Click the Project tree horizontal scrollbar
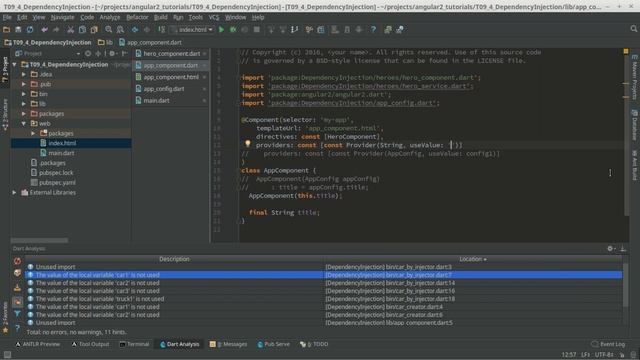This screenshot has height=360, width=640. 40,240
